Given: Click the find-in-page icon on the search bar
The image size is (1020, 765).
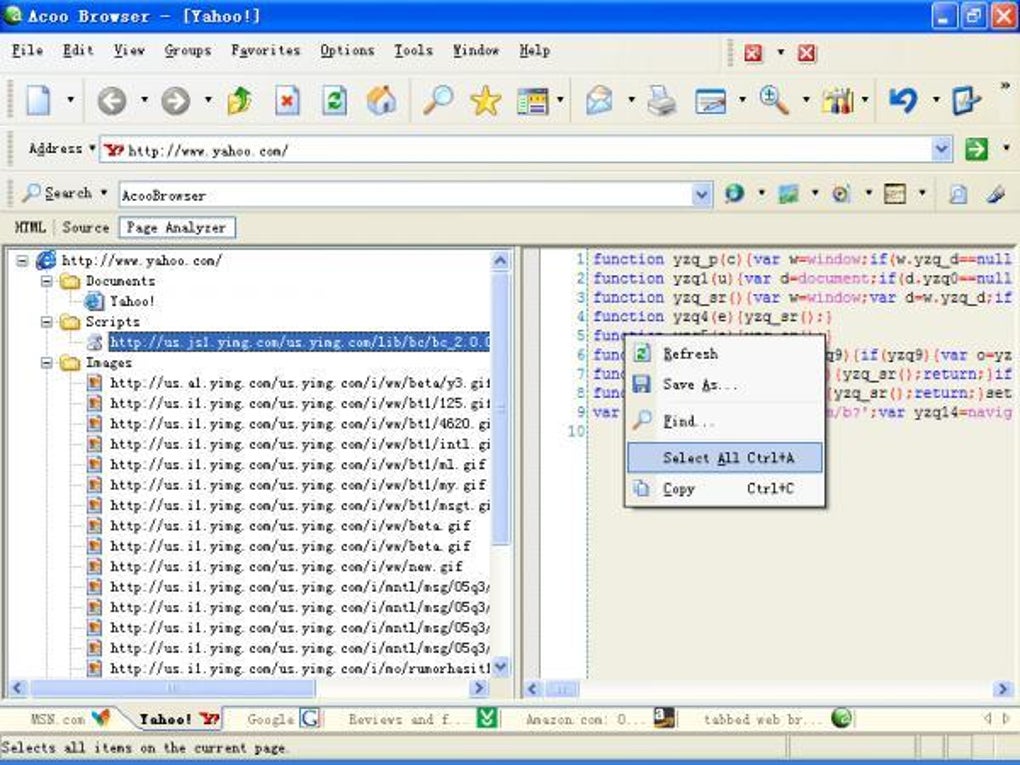Looking at the screenshot, I should (958, 194).
